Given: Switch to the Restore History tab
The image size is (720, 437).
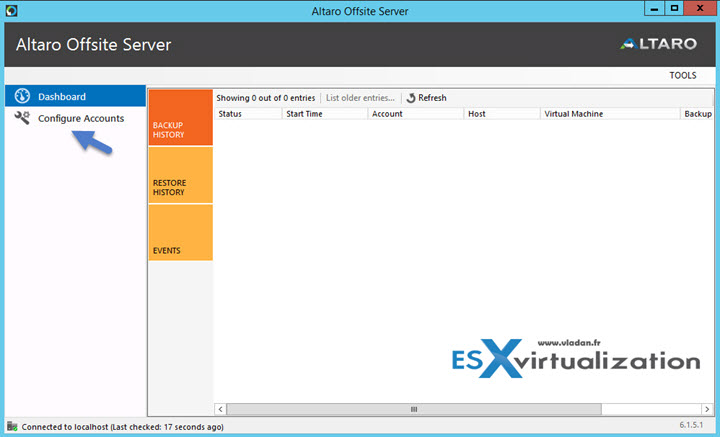Looking at the screenshot, I should (x=180, y=175).
